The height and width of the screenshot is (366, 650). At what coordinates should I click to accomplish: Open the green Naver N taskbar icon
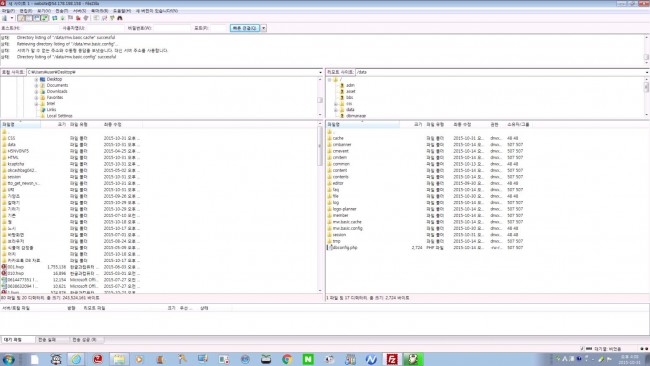(x=308, y=359)
